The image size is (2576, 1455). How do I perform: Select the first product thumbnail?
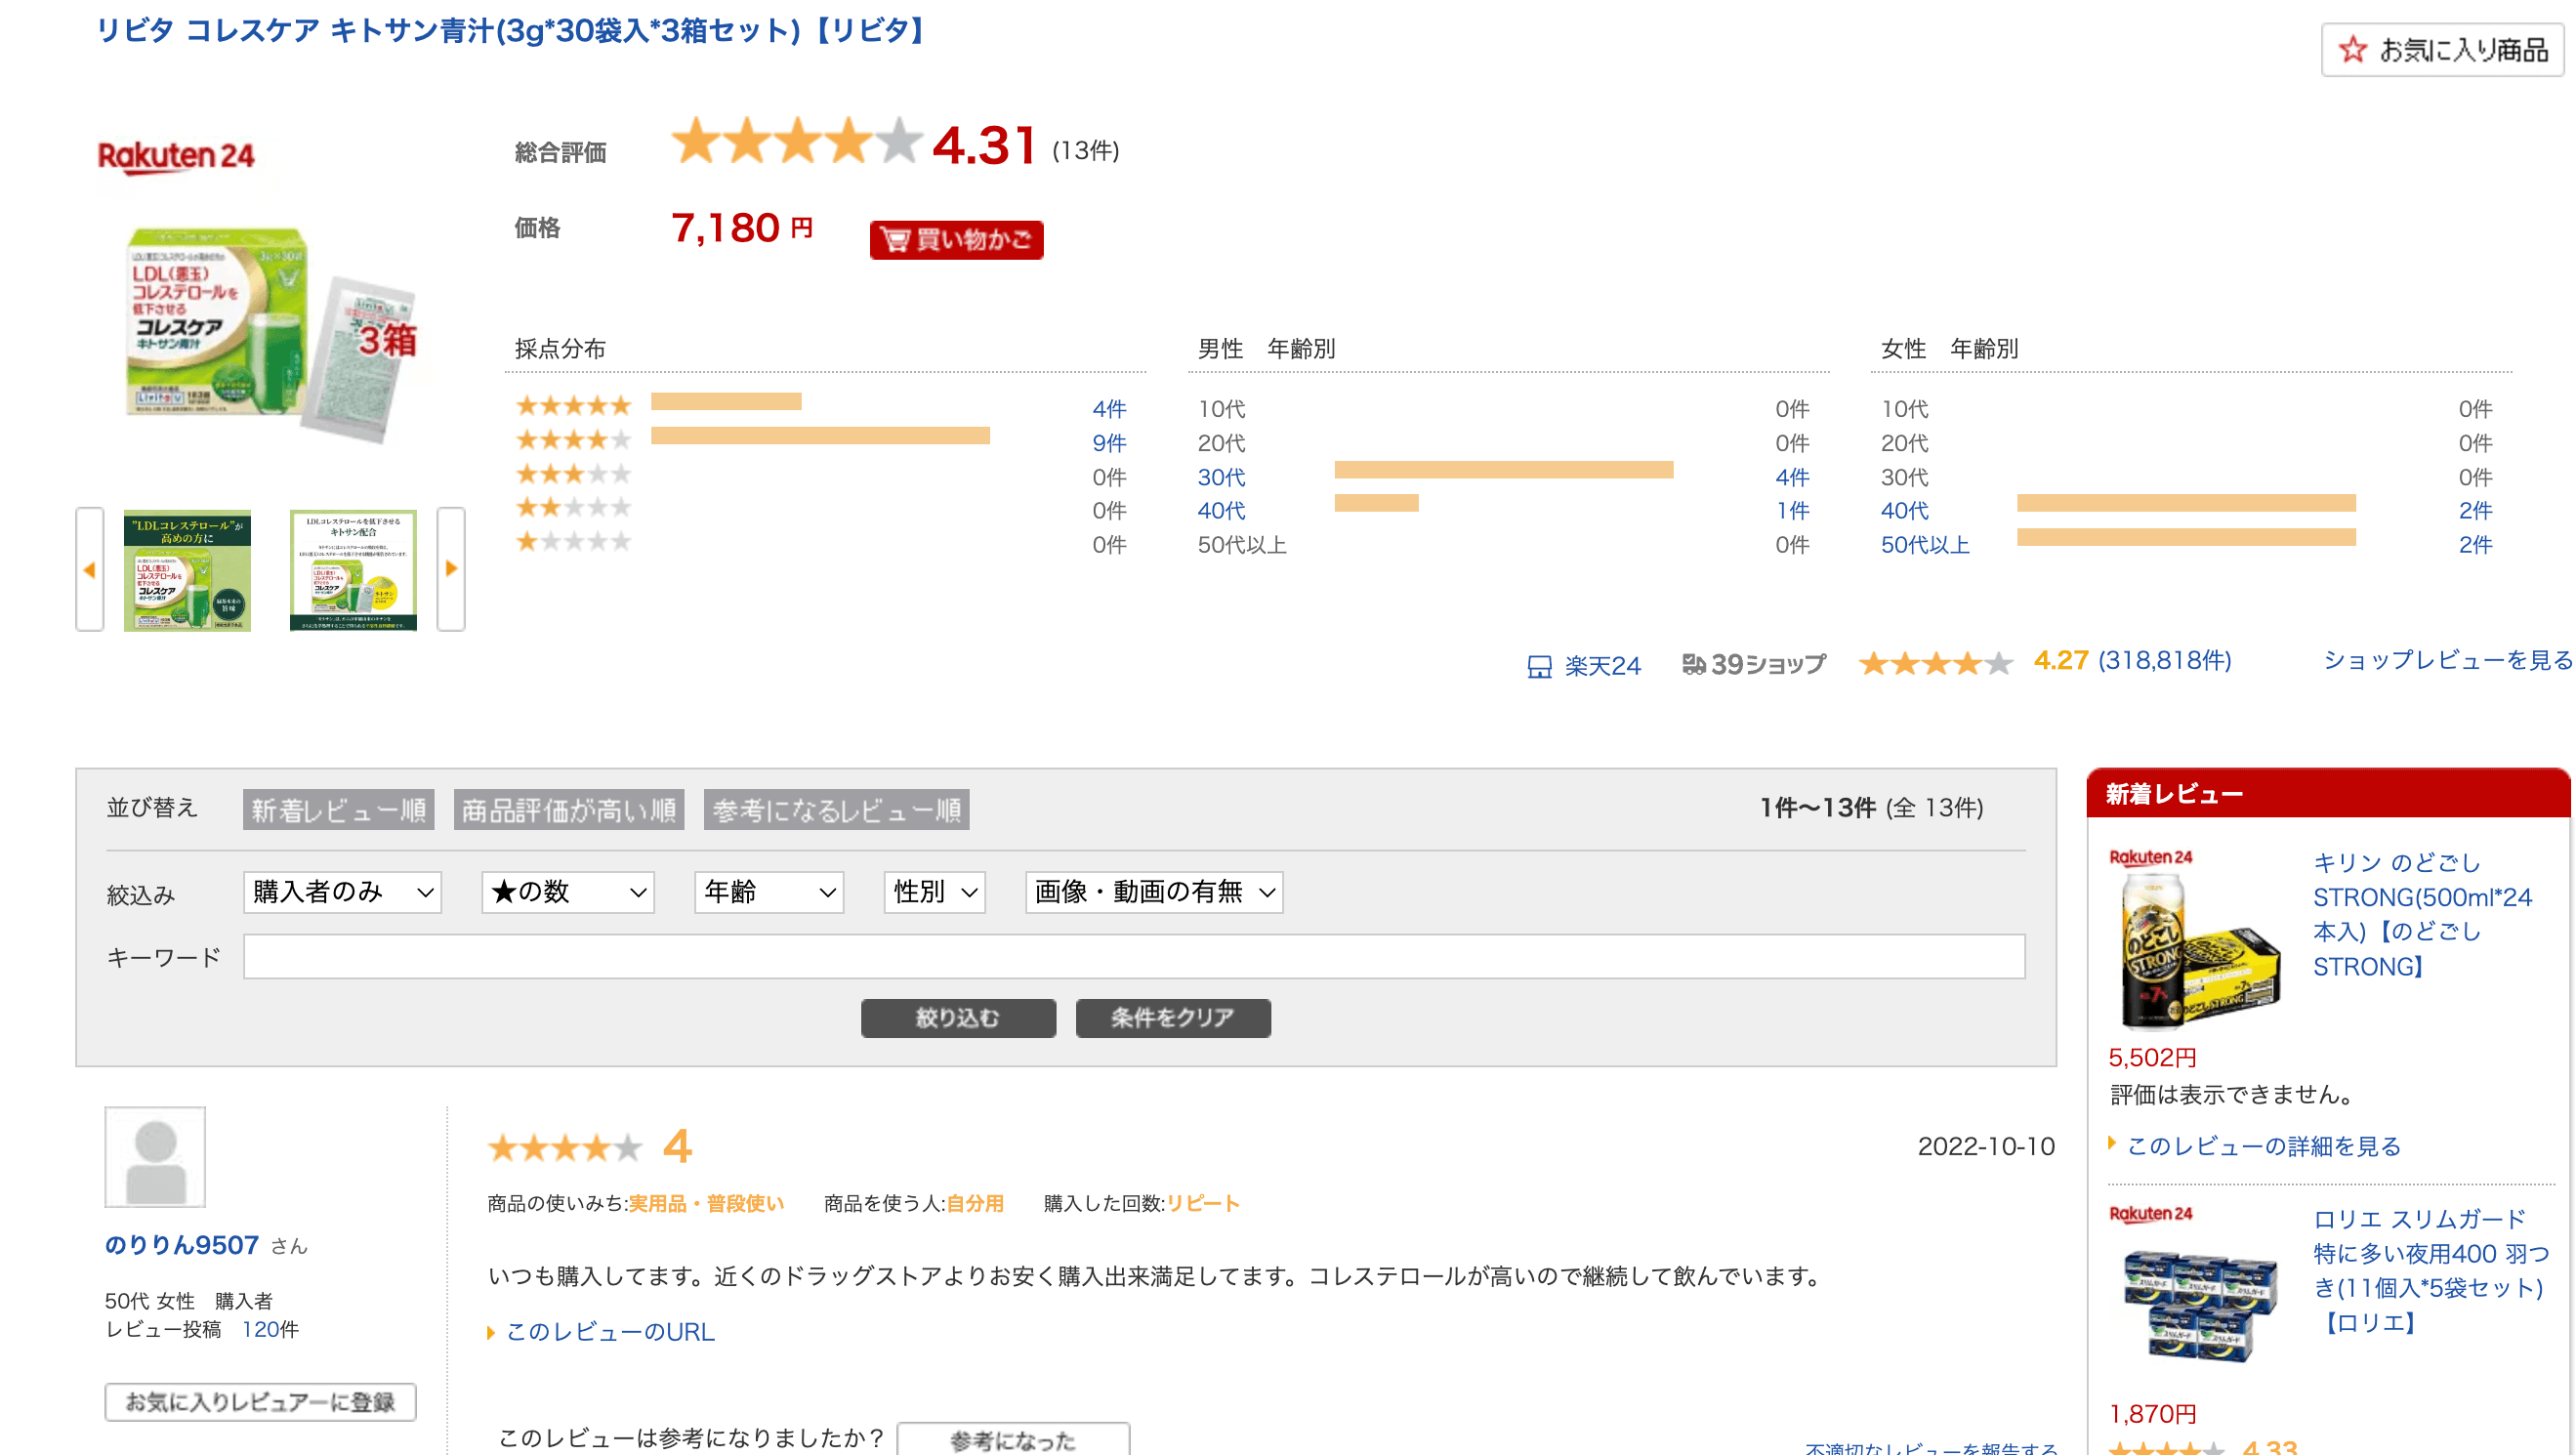pyautogui.click(x=187, y=570)
